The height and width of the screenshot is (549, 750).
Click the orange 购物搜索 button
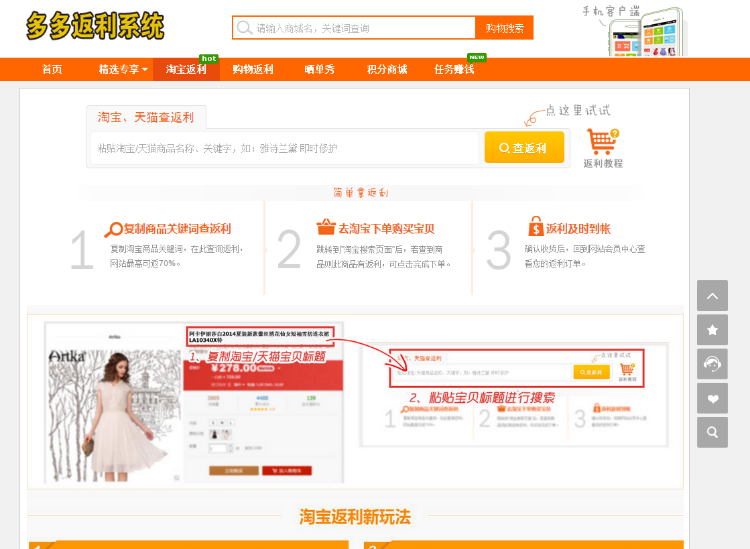504,28
